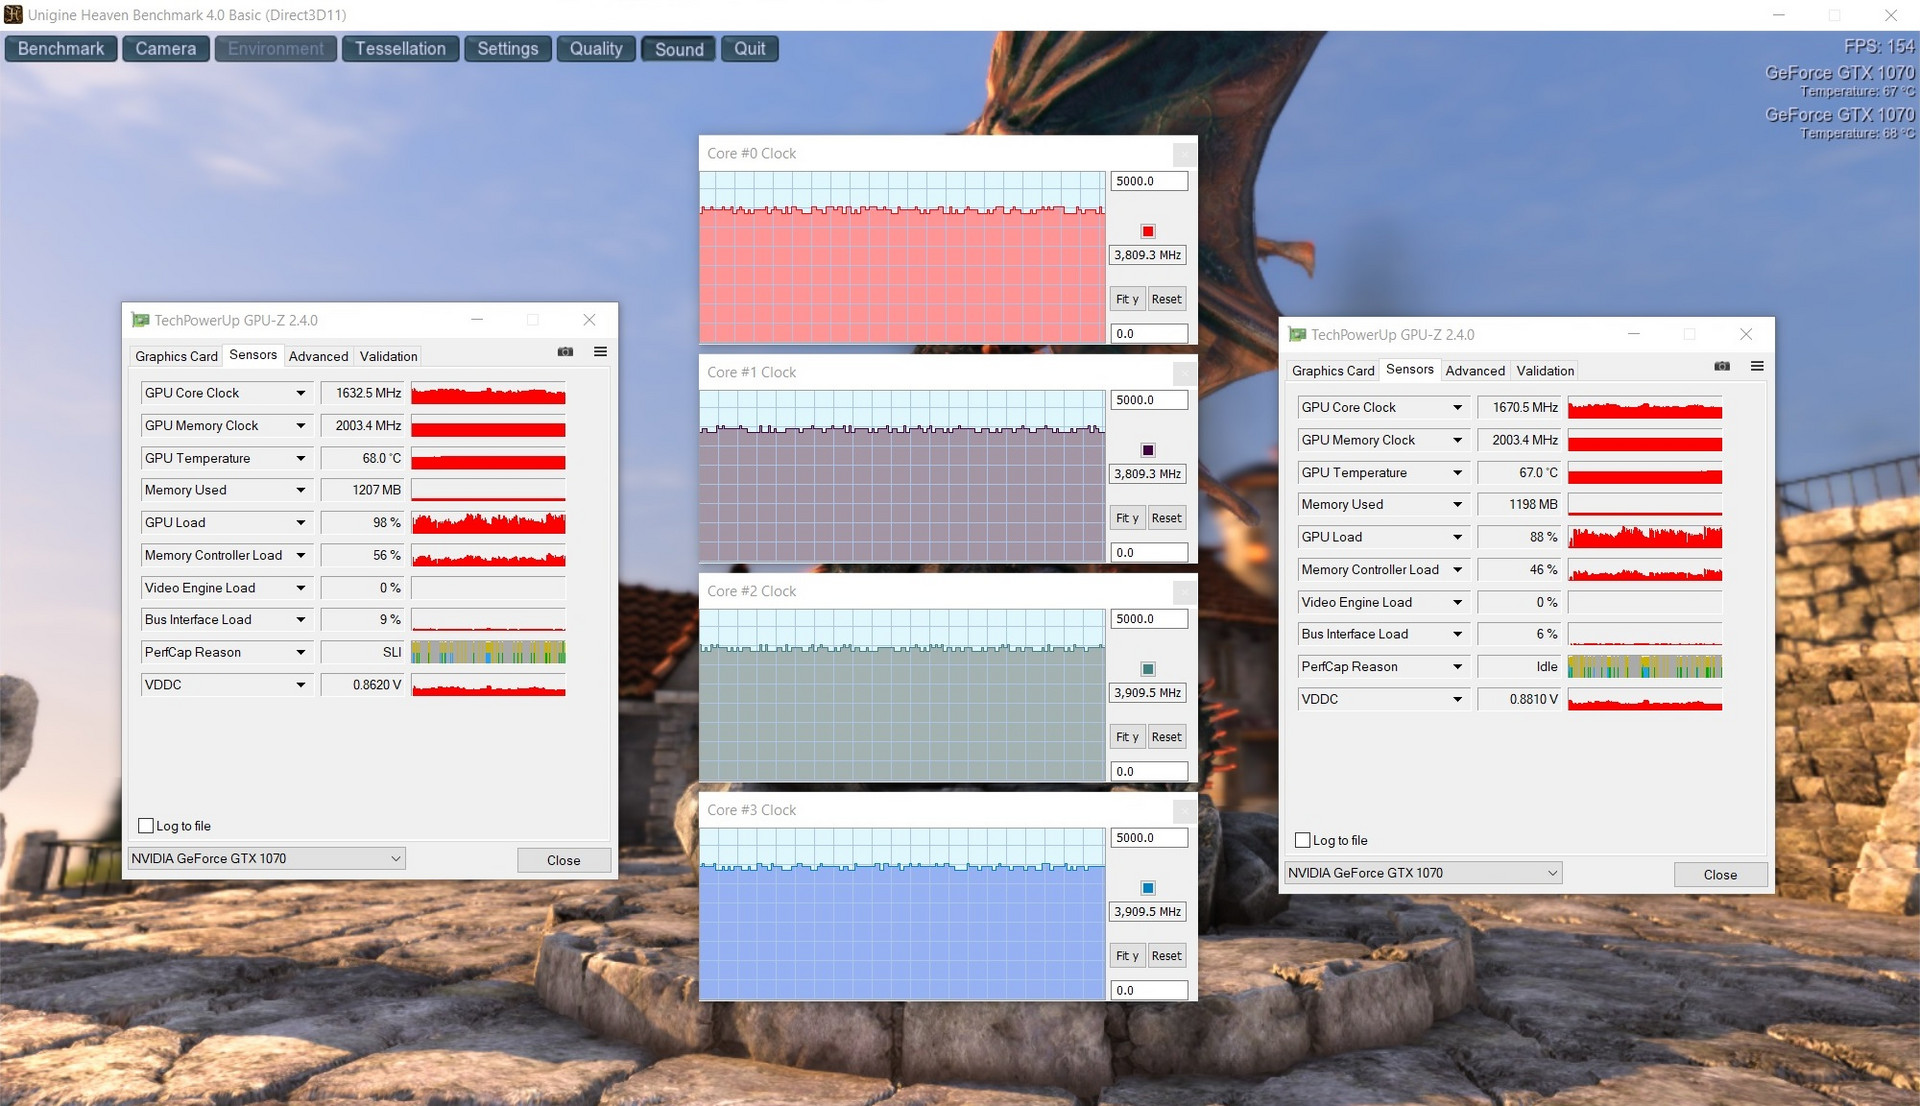Toggle the Sound button in Heaven toolbar
This screenshot has height=1106, width=1920.
click(x=679, y=49)
